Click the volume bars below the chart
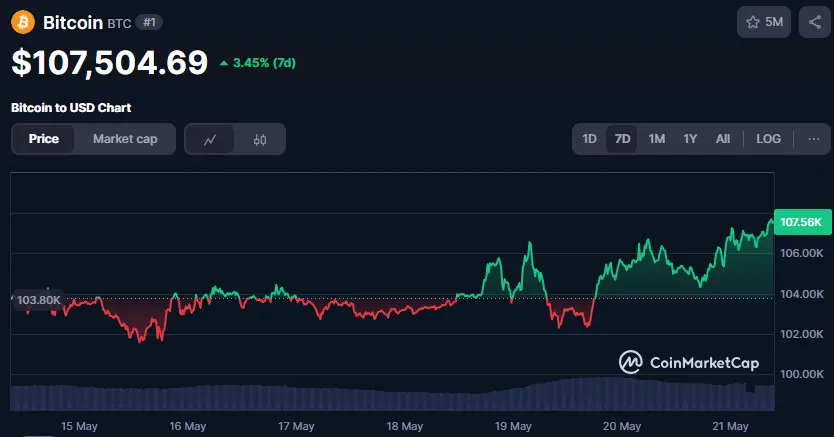834x437 pixels. [393, 396]
